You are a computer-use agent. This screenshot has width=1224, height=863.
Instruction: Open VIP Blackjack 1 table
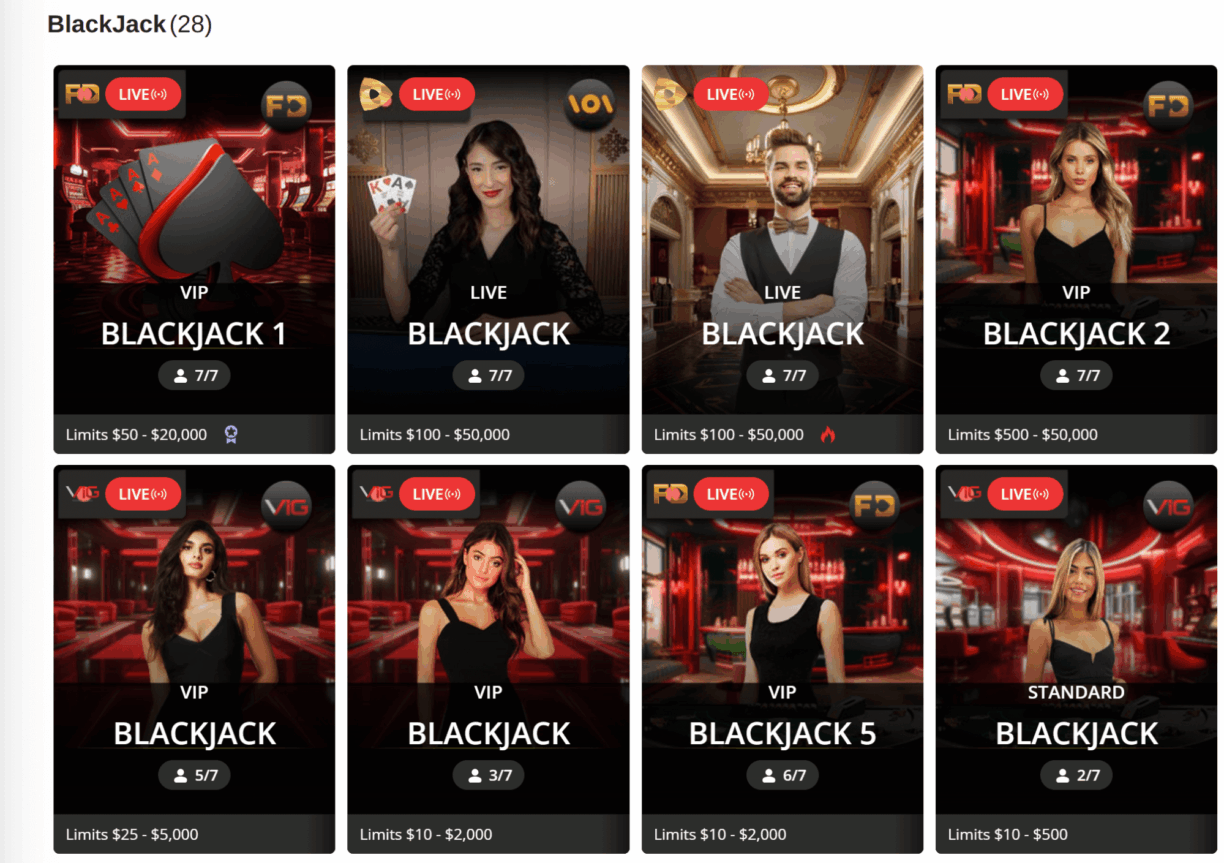194,259
